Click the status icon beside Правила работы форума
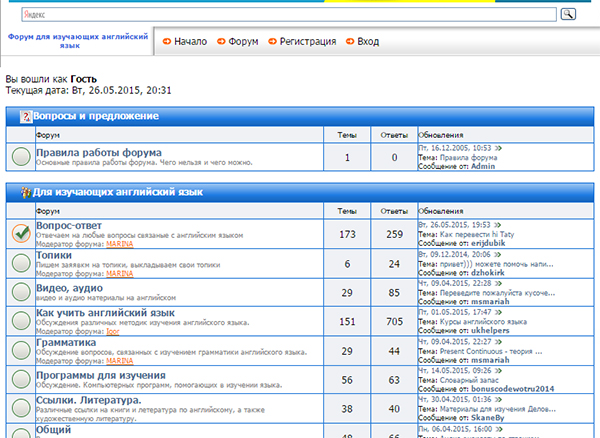This screenshot has height=438, width=600. coord(20,157)
